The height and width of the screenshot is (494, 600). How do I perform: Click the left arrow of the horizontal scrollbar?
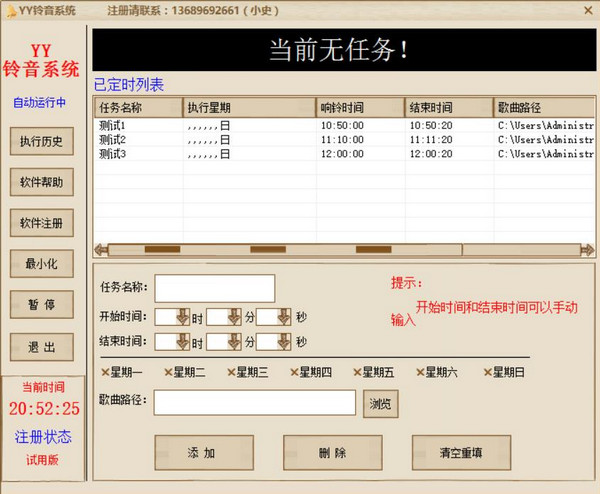click(100, 250)
